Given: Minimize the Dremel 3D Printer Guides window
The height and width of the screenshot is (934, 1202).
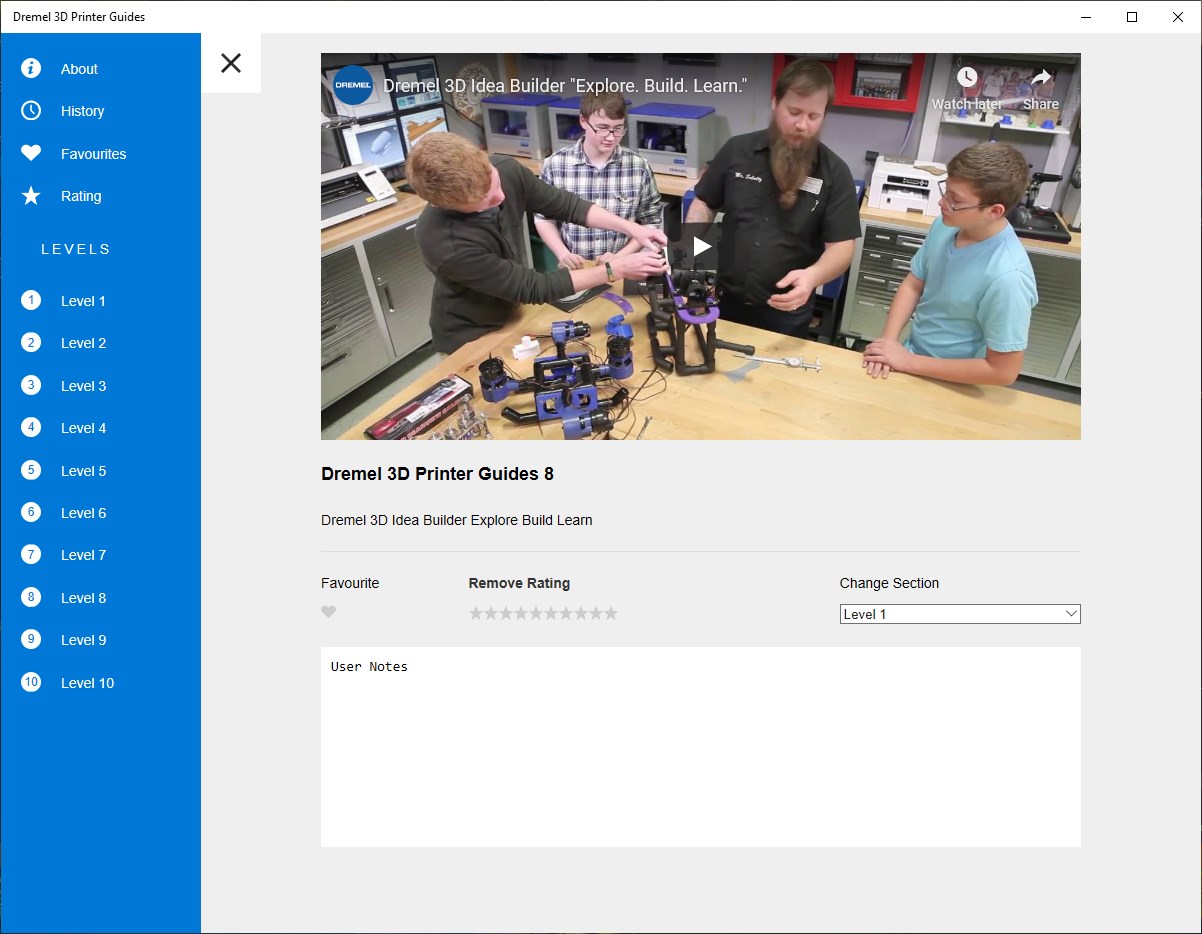Looking at the screenshot, I should [1086, 17].
